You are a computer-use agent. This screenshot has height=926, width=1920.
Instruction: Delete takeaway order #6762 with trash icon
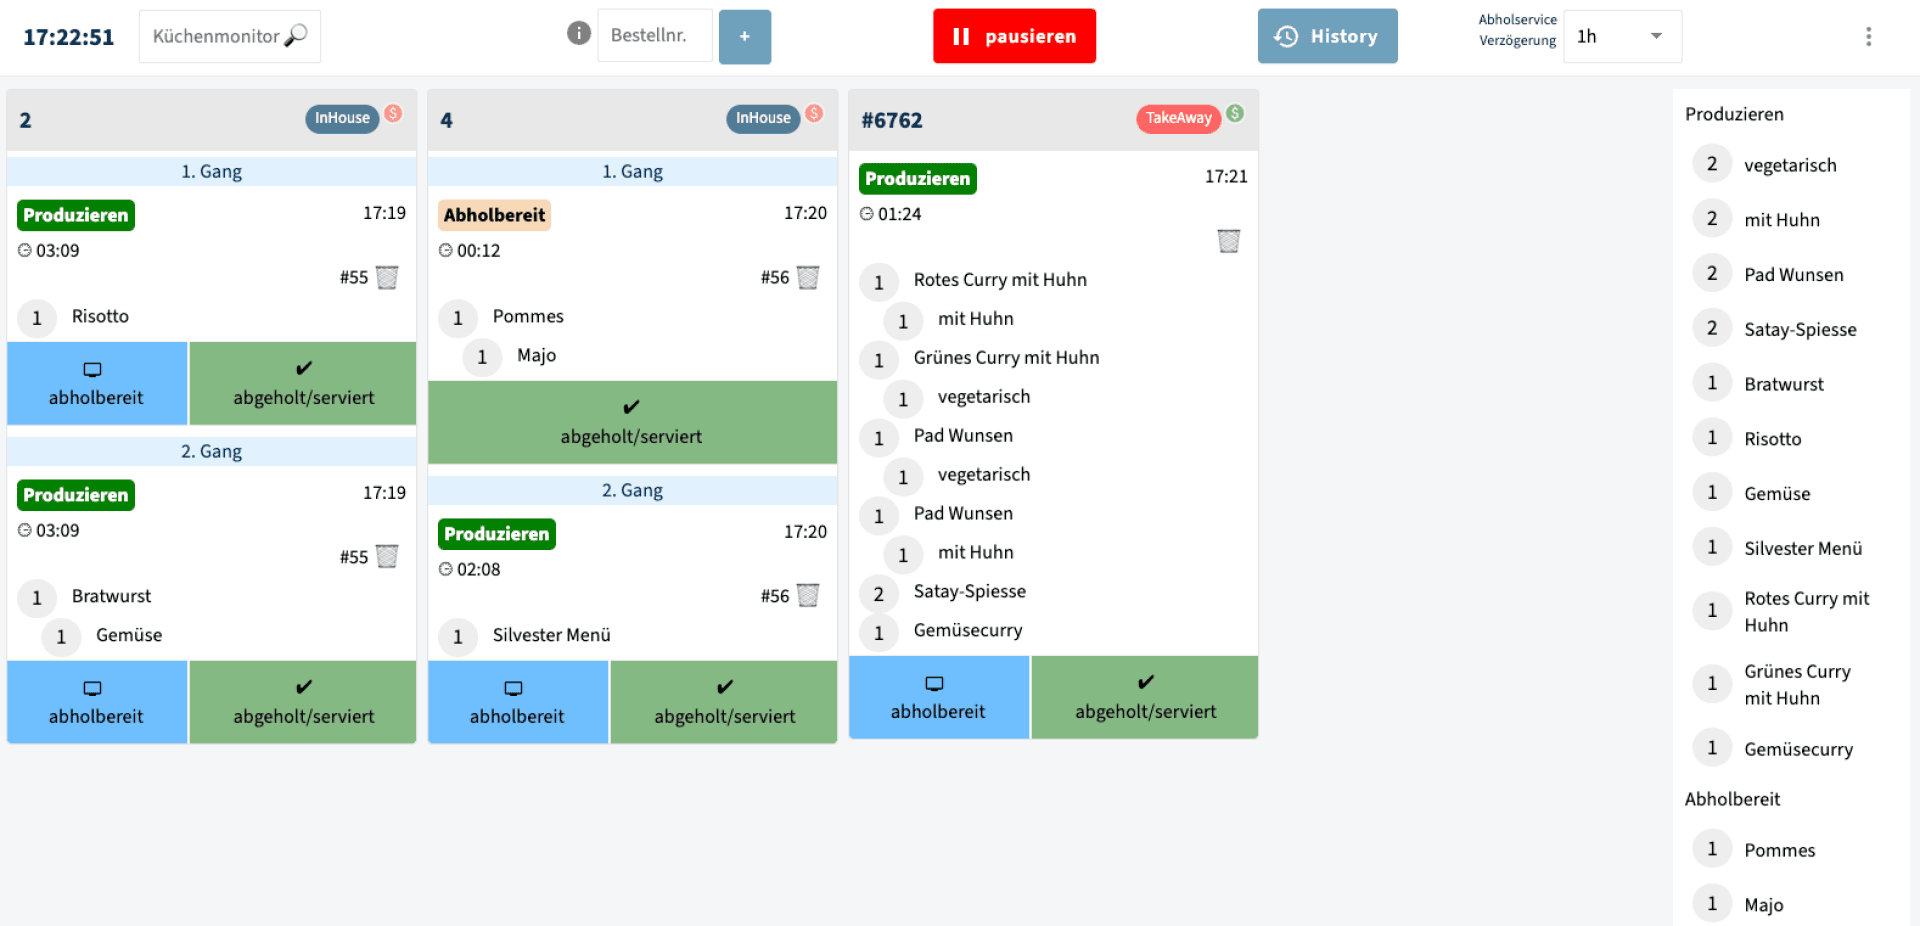pos(1228,241)
